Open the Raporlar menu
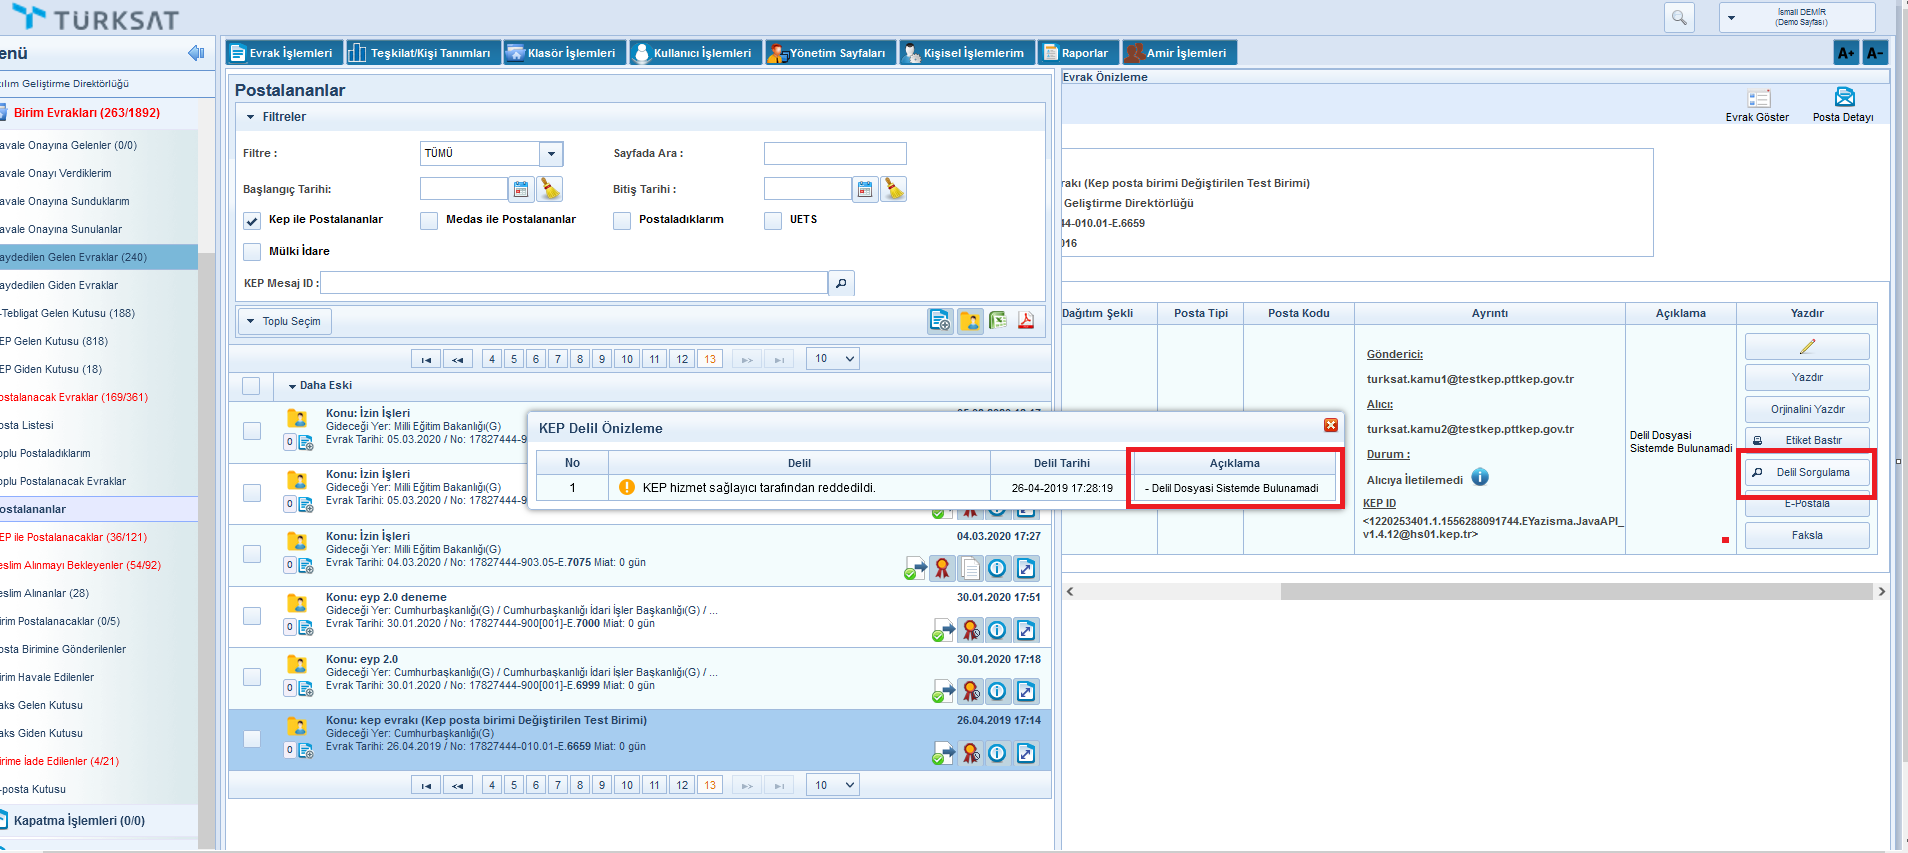 (x=1077, y=53)
